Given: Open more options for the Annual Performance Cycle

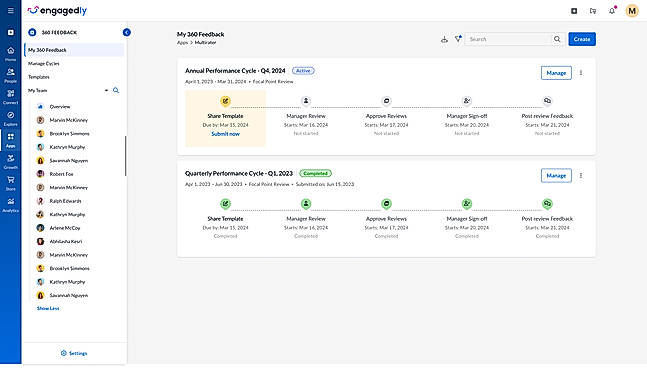Looking at the screenshot, I should pos(581,73).
